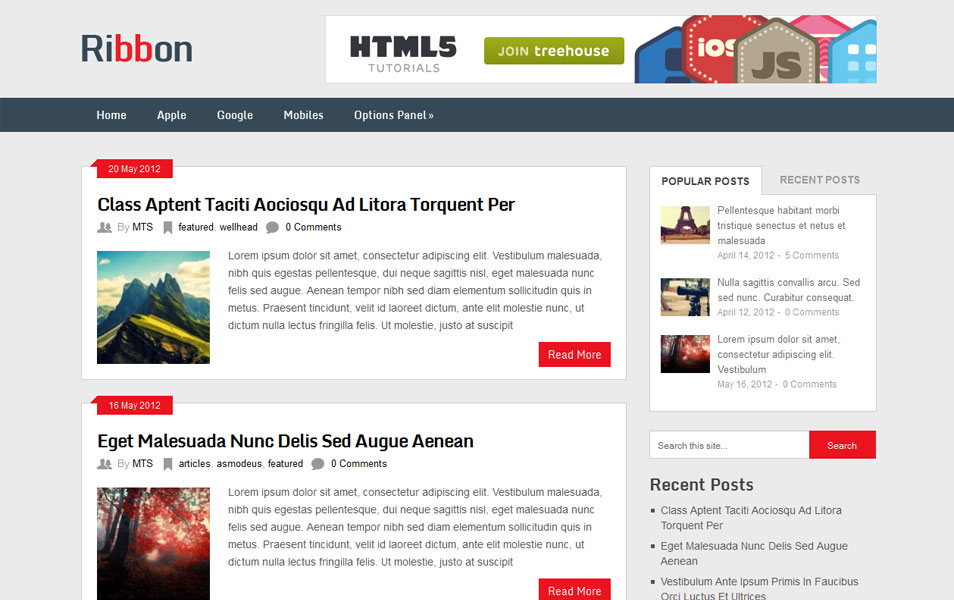This screenshot has height=600, width=954.
Task: Click MTS author link in second post
Action: (x=142, y=464)
